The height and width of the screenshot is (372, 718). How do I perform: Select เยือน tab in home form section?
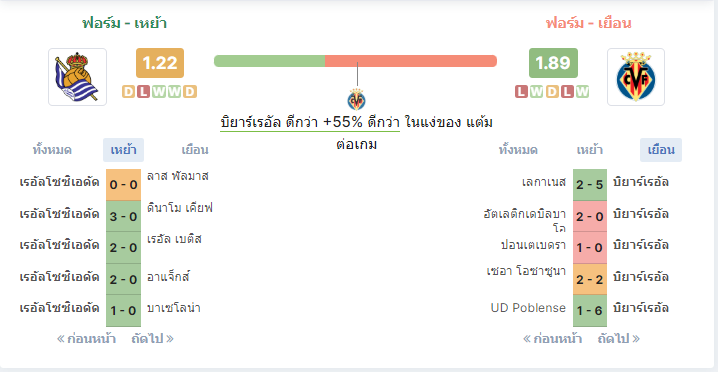(x=195, y=150)
